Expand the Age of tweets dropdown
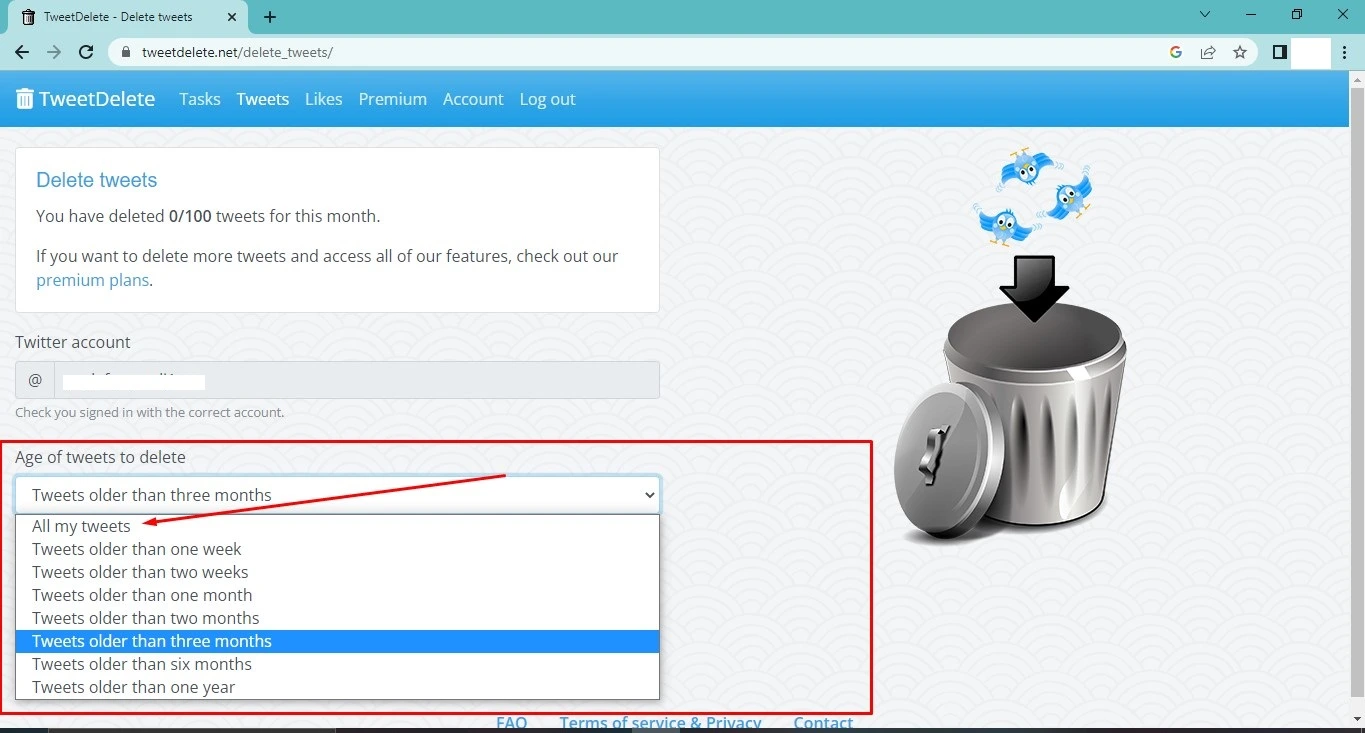 coord(337,495)
